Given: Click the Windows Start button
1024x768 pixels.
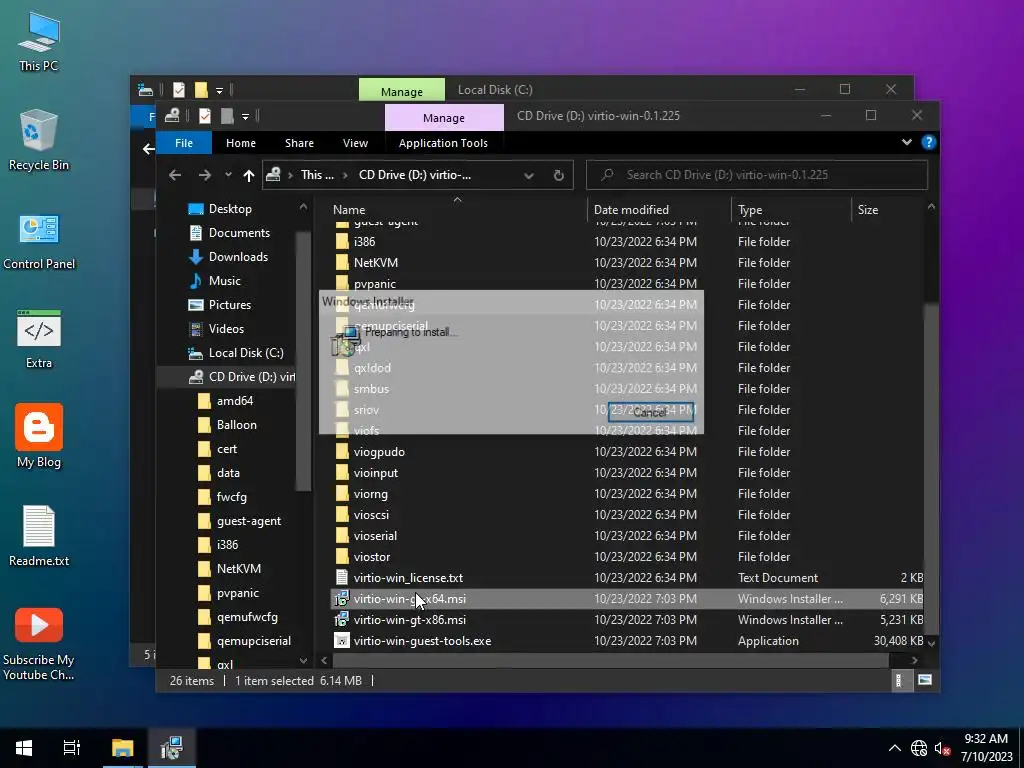Looking at the screenshot, I should [24, 748].
